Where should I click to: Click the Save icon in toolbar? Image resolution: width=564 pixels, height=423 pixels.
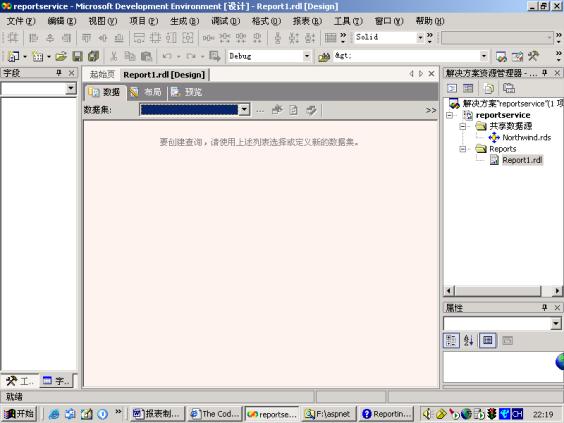coord(77,56)
